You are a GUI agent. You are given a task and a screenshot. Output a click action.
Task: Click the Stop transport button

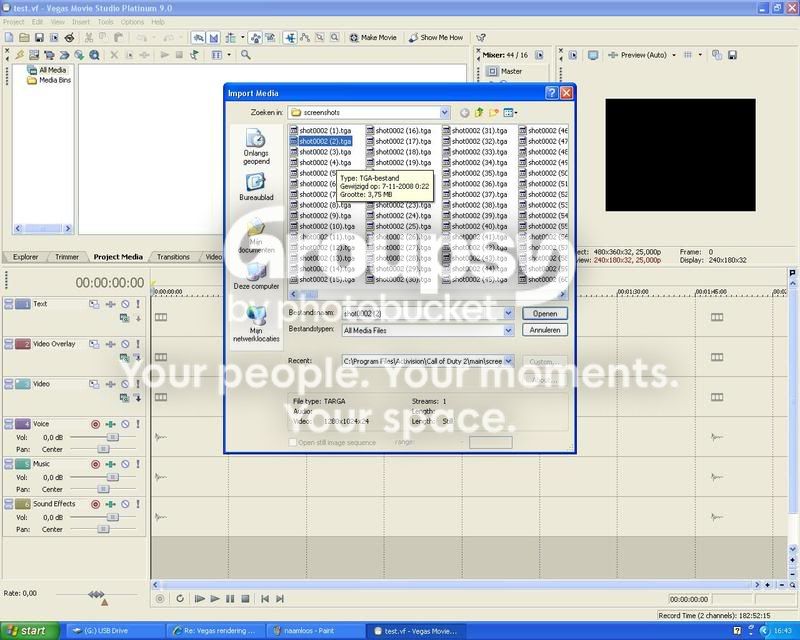point(245,599)
